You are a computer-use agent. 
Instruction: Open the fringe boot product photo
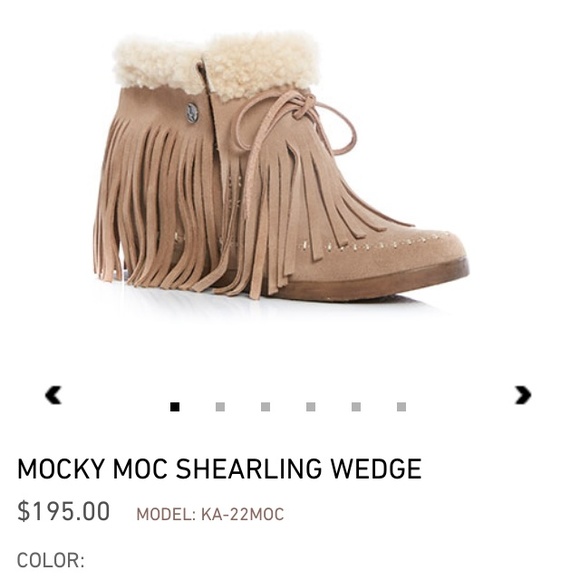[x=281, y=168]
